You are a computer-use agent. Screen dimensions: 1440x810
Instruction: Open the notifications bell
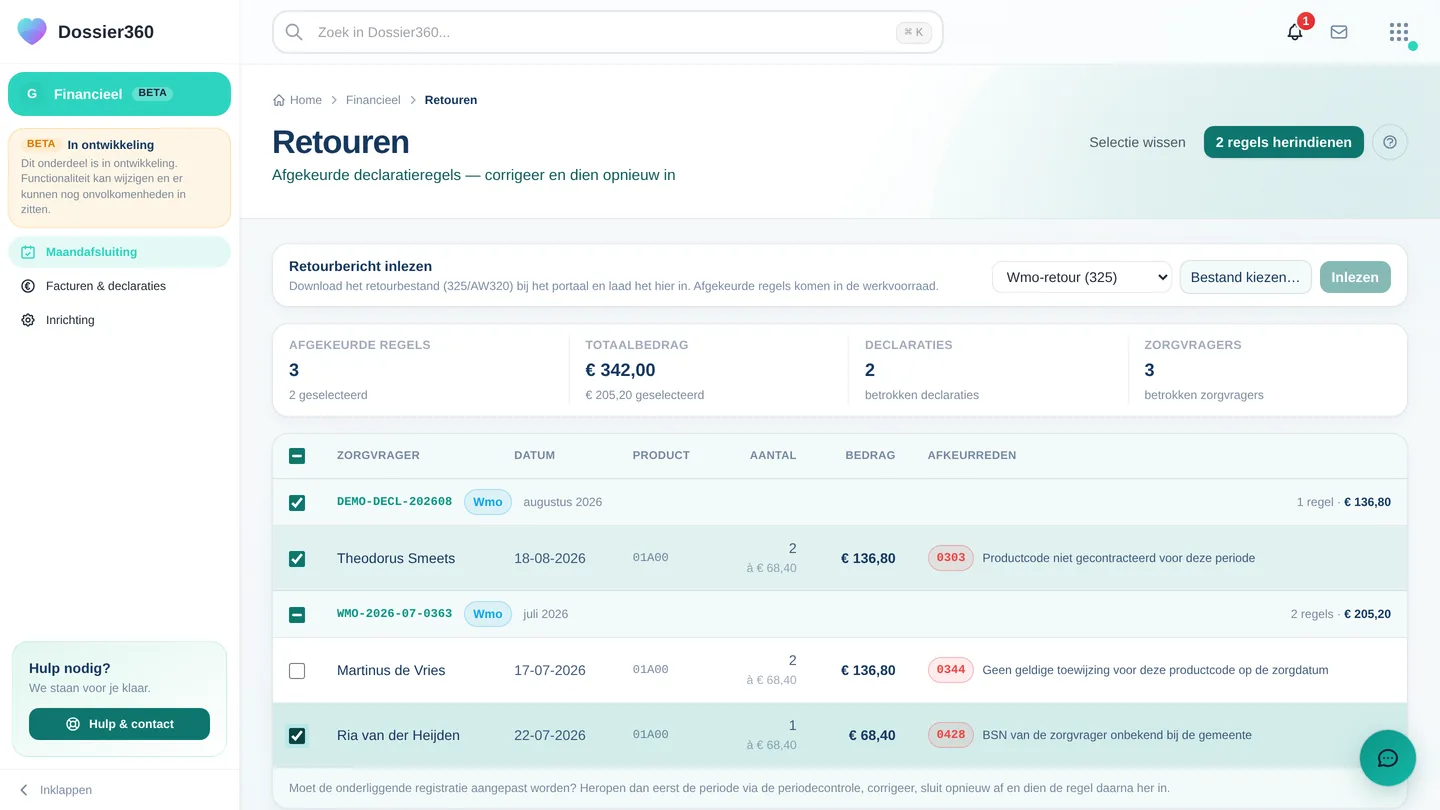point(1295,32)
